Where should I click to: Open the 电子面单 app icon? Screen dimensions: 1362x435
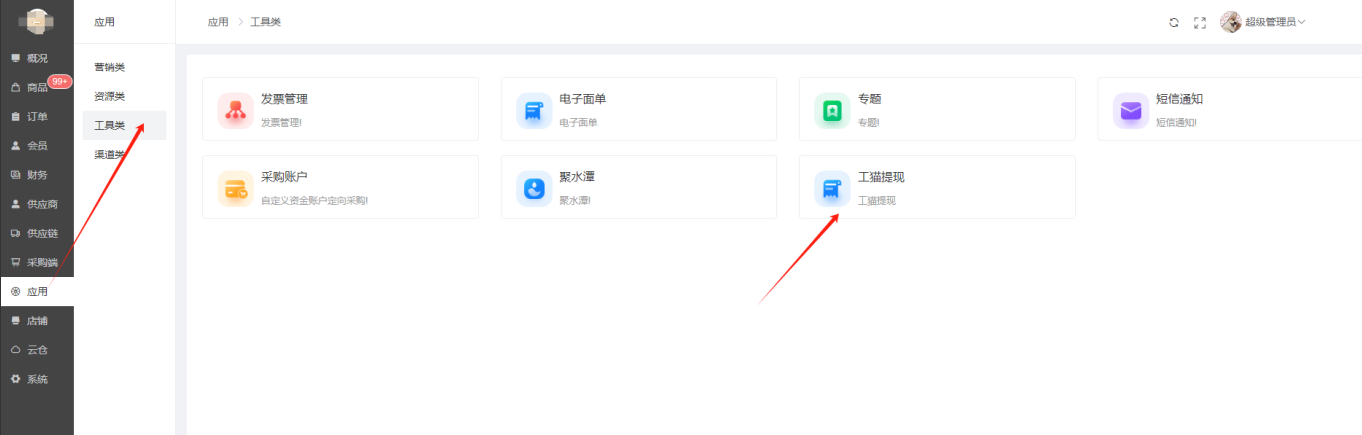[534, 110]
